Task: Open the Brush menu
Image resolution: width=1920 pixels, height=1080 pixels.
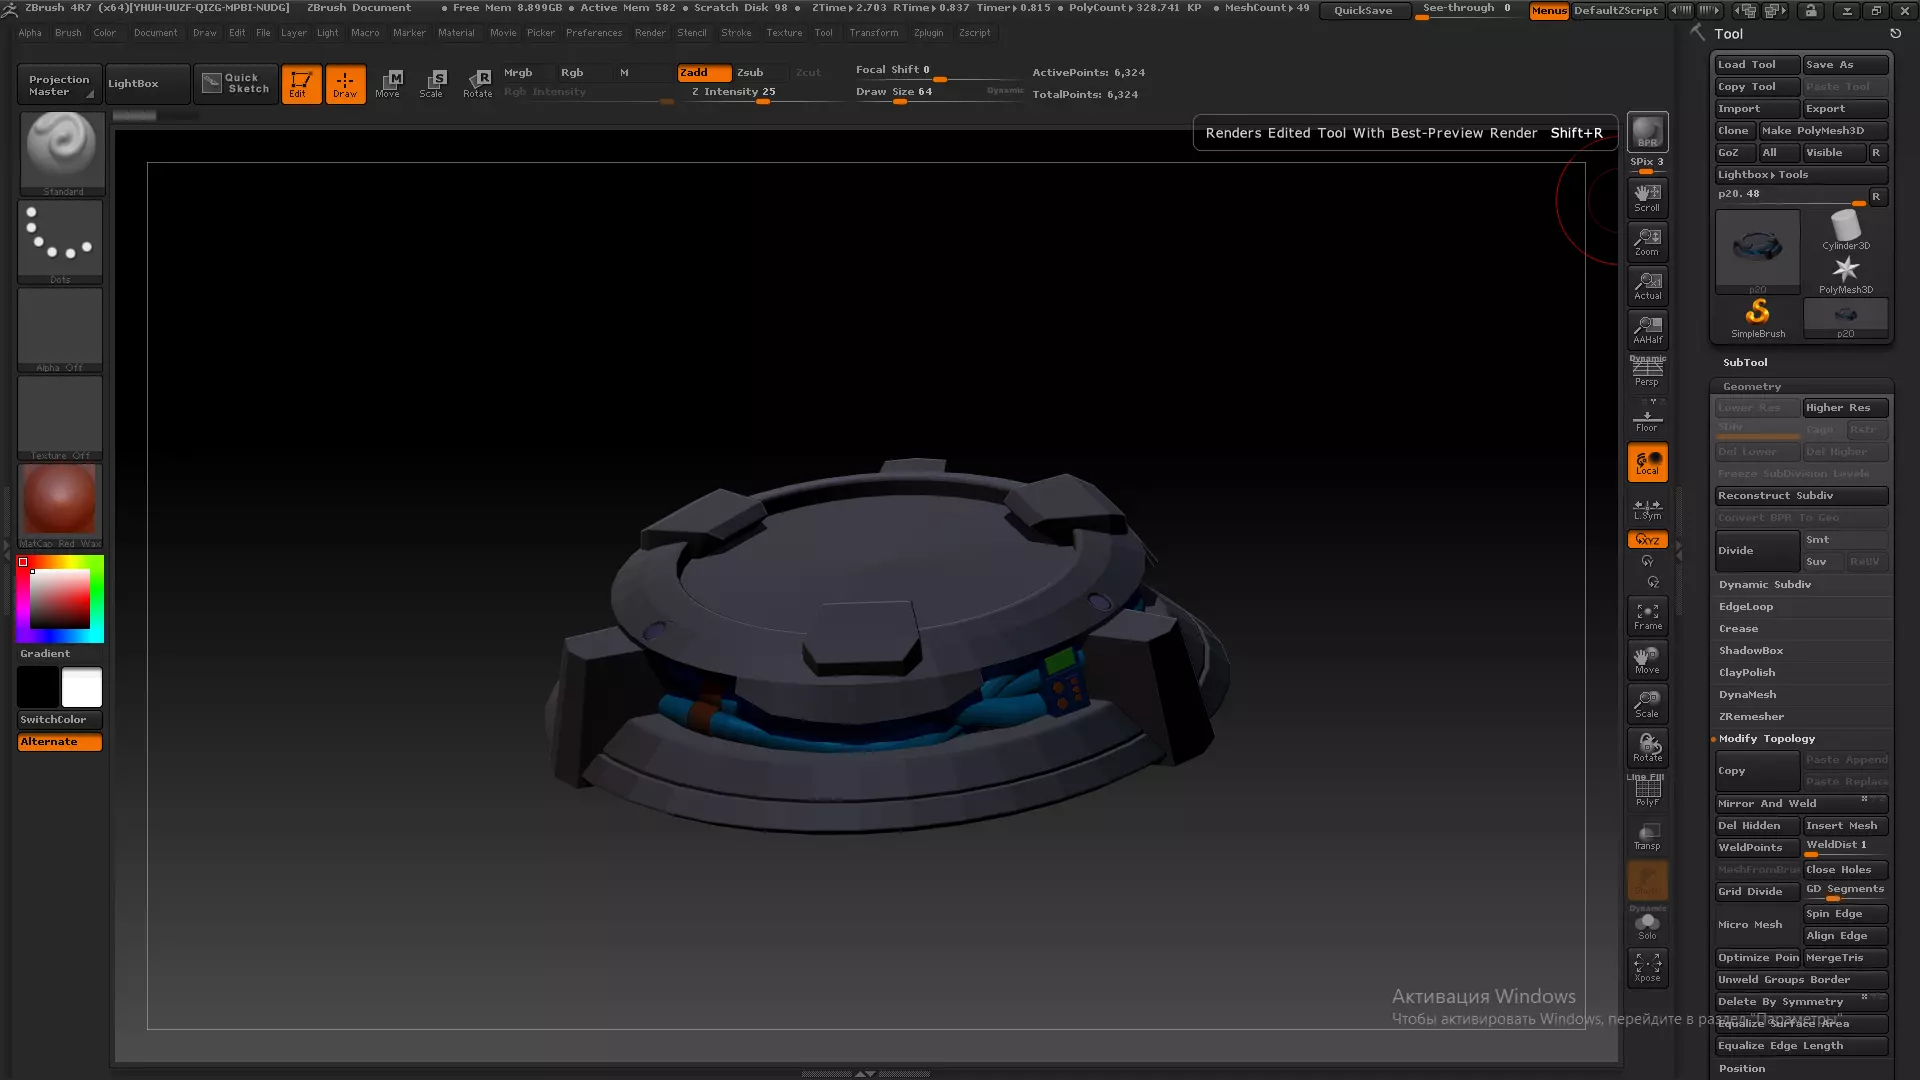Action: 68,33
